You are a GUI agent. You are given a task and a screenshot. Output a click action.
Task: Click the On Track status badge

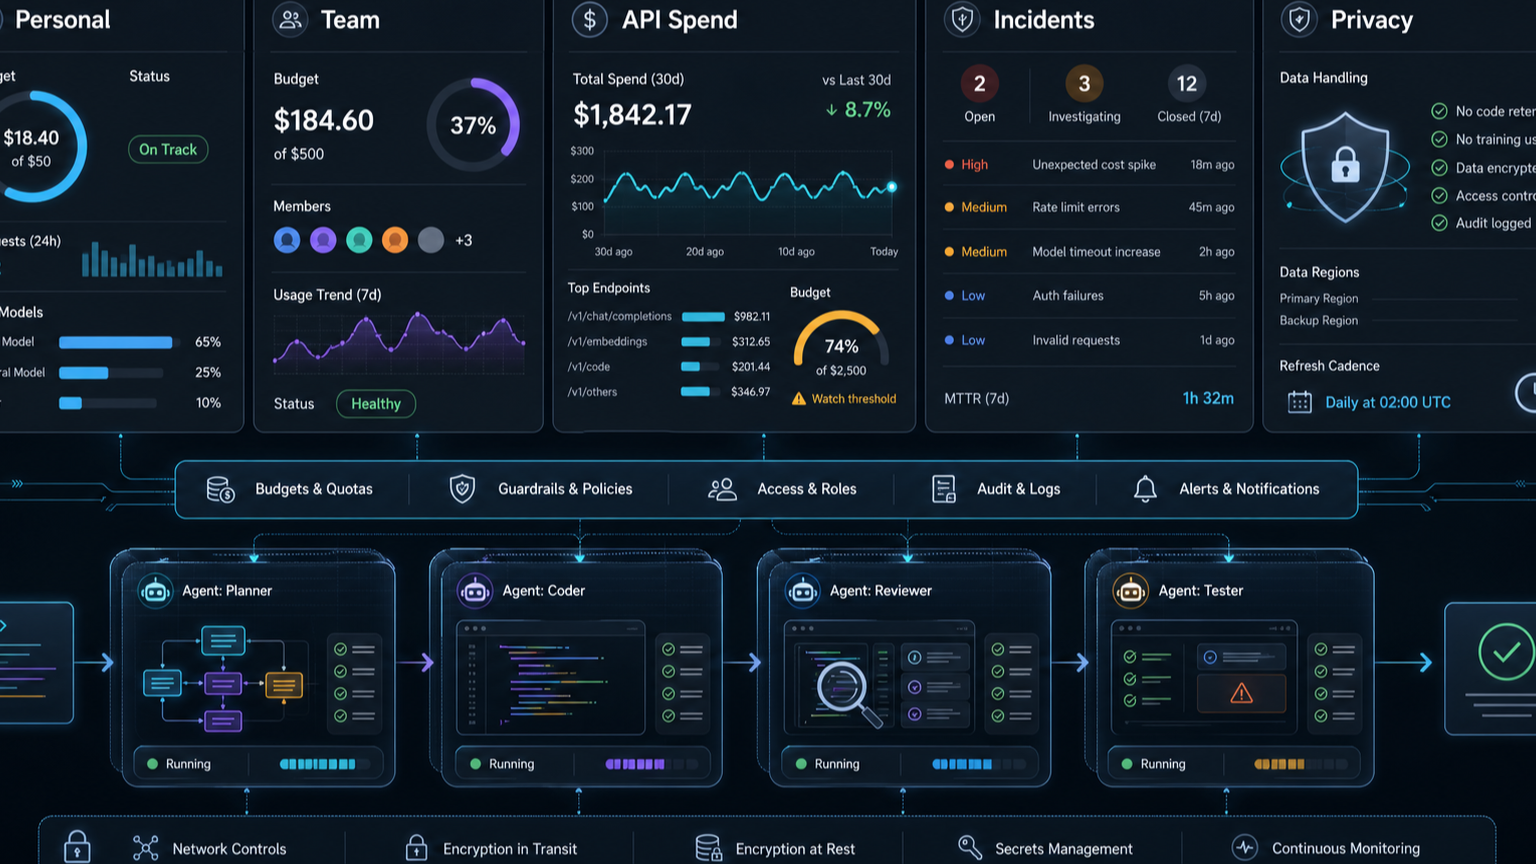click(168, 149)
